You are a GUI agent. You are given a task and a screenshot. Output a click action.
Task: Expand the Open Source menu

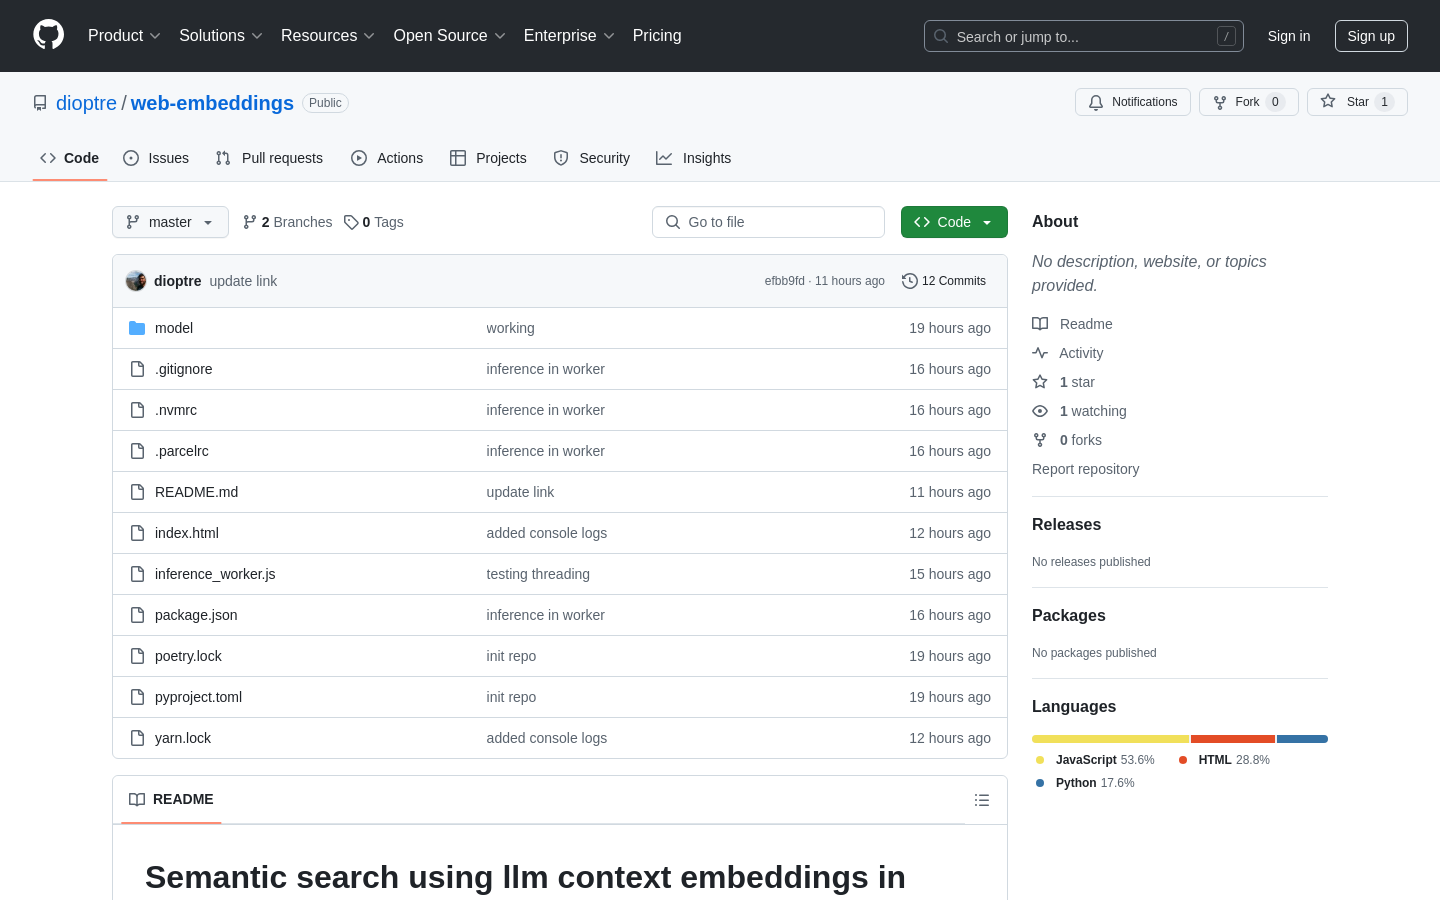[450, 35]
